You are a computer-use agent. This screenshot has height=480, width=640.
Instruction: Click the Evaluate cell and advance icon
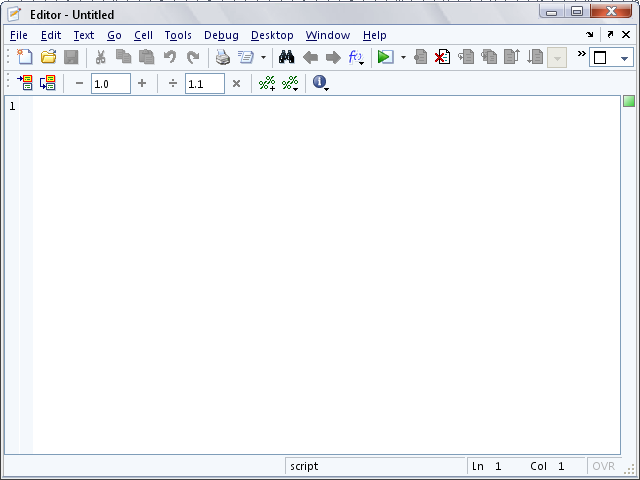48,84
